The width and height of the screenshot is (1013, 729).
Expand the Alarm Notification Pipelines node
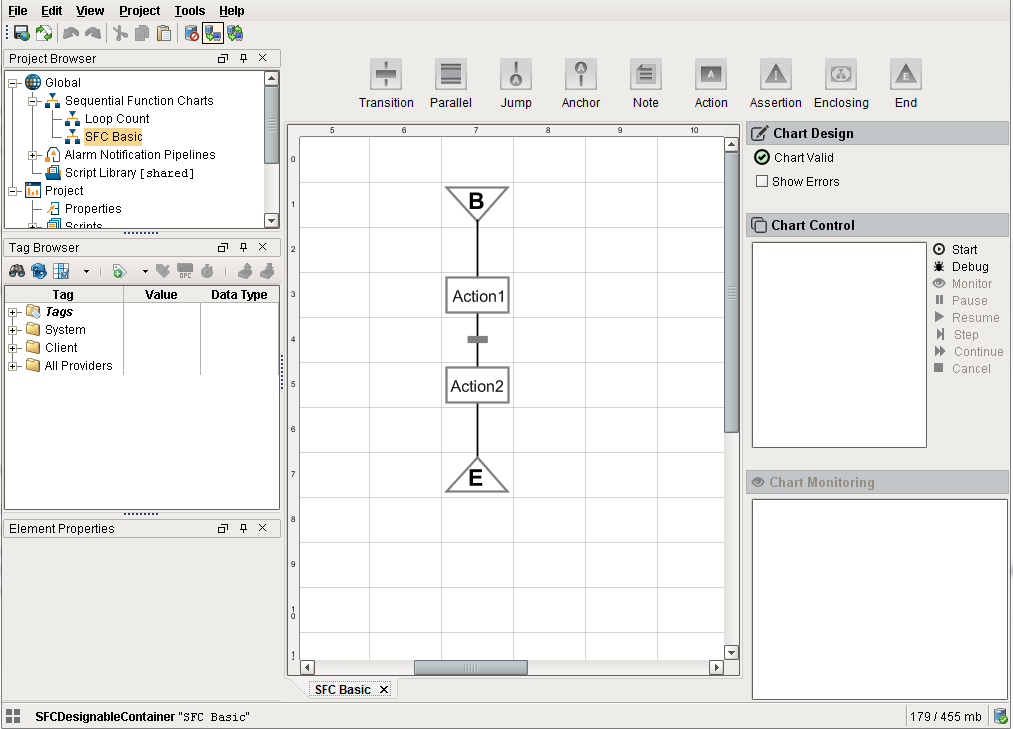(x=33, y=155)
